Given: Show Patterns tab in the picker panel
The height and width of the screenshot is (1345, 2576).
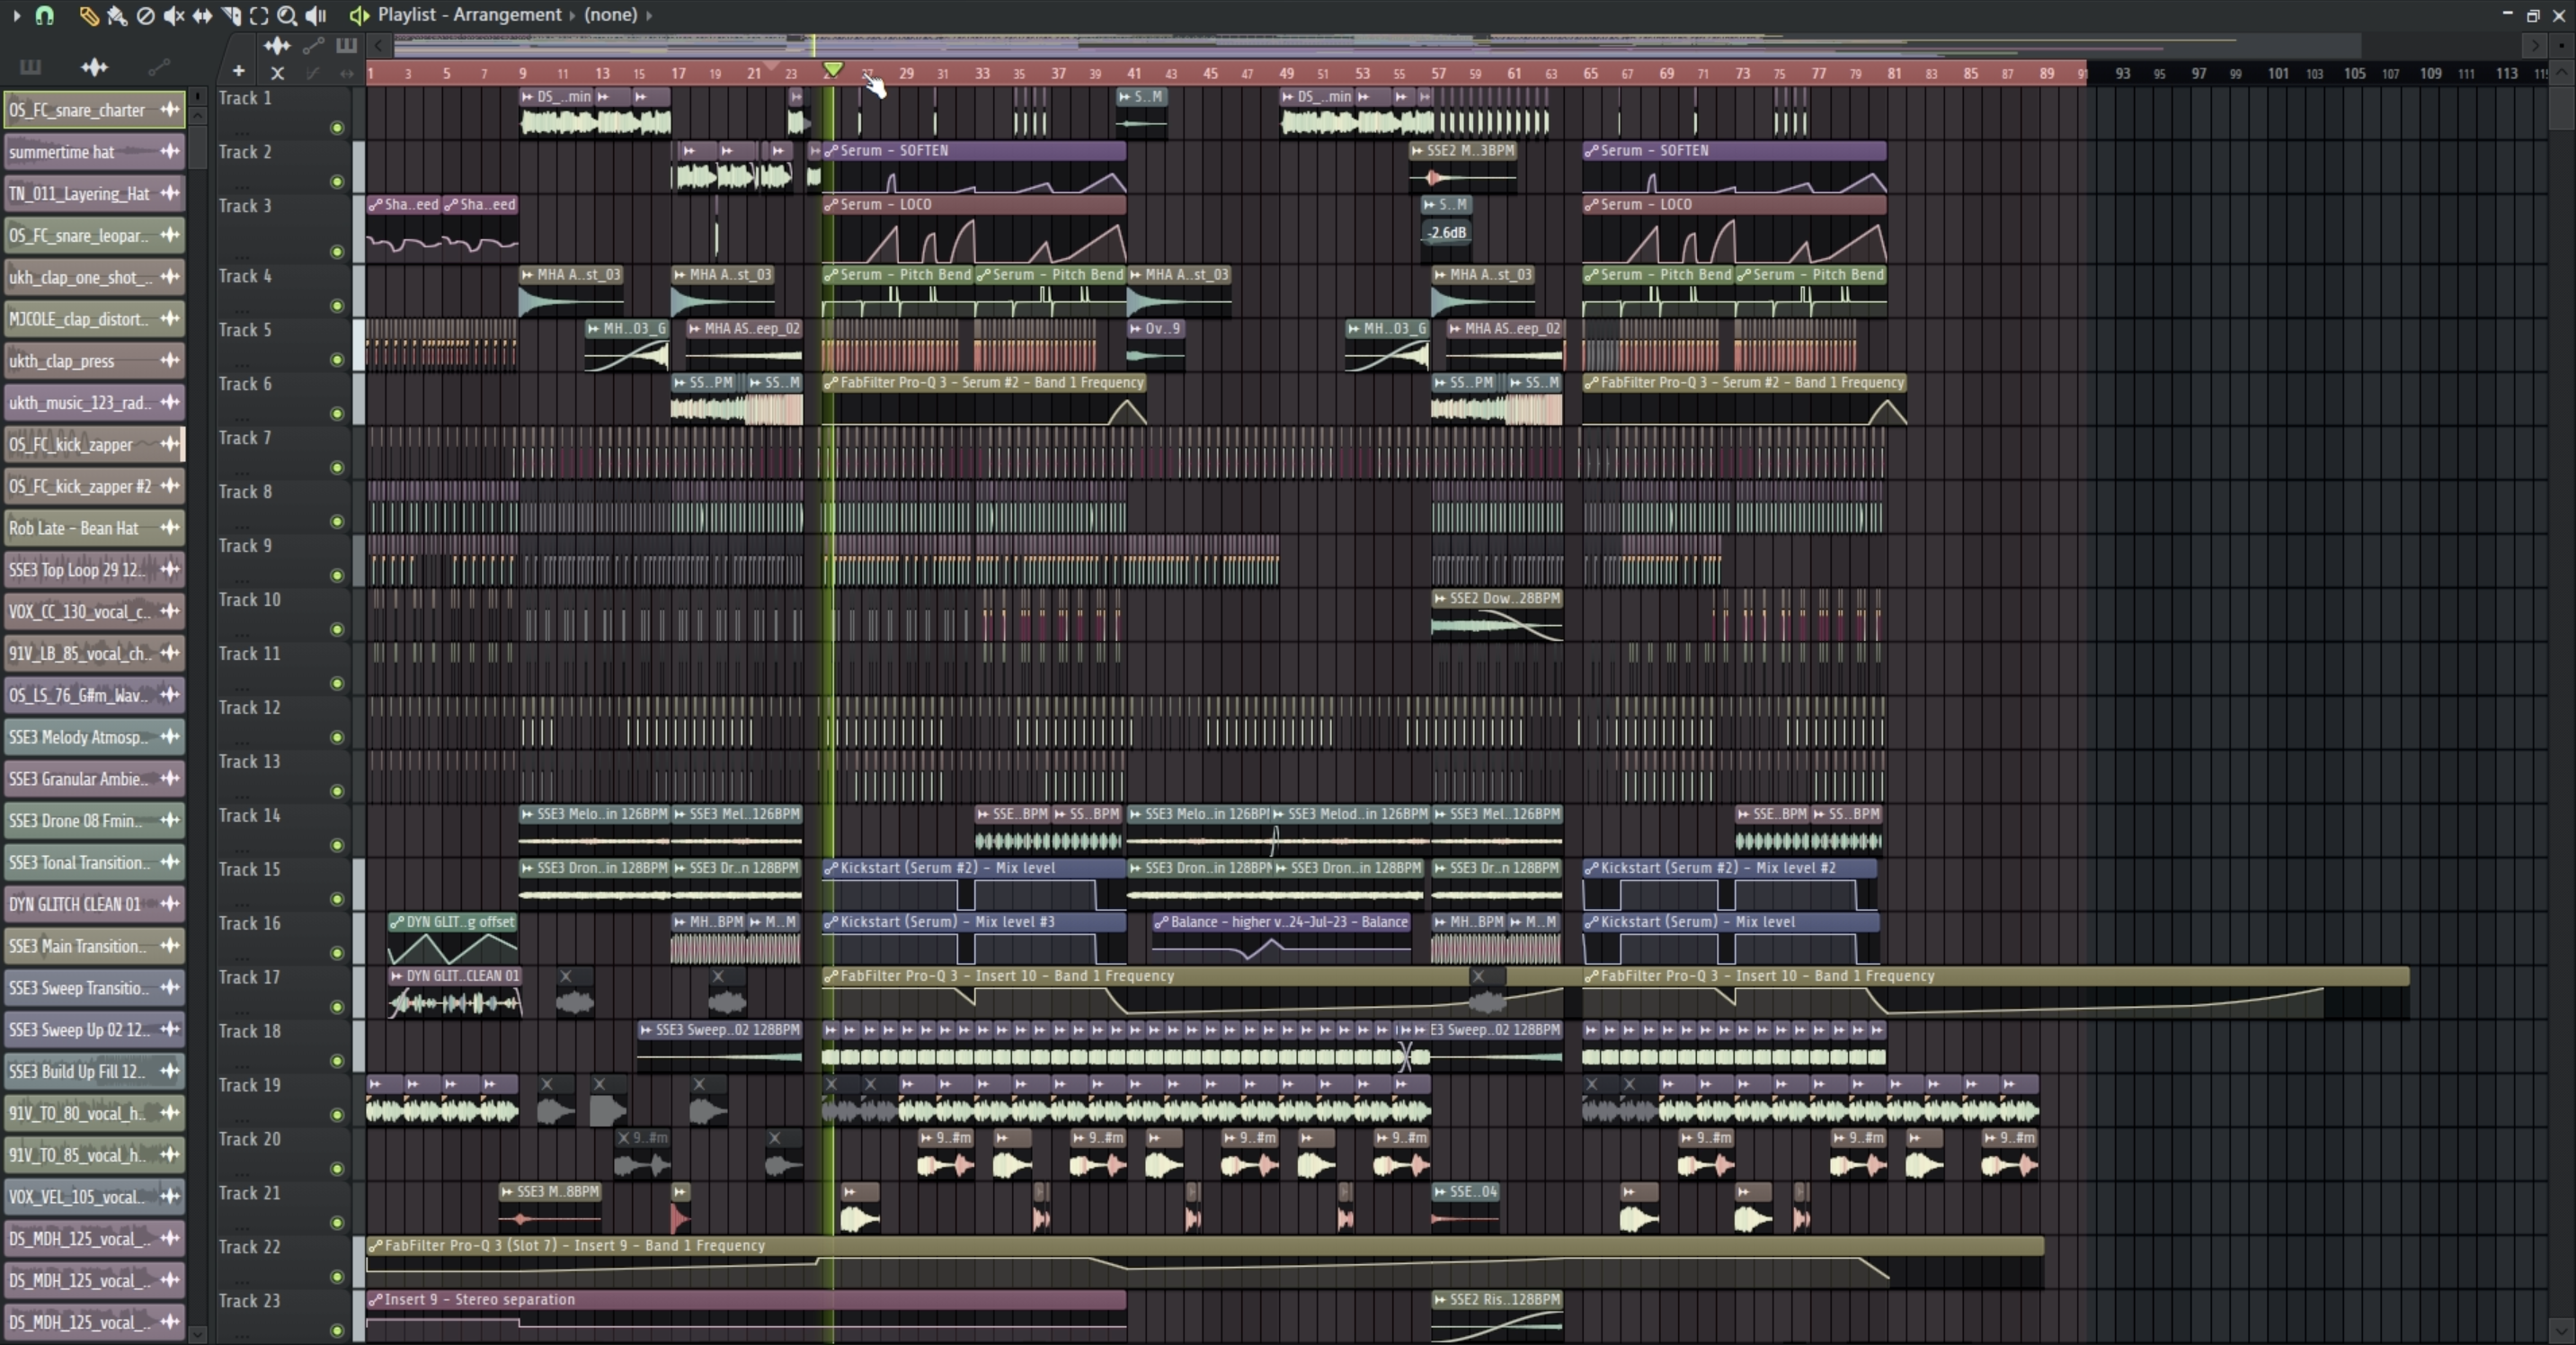Looking at the screenshot, I should (30, 67).
